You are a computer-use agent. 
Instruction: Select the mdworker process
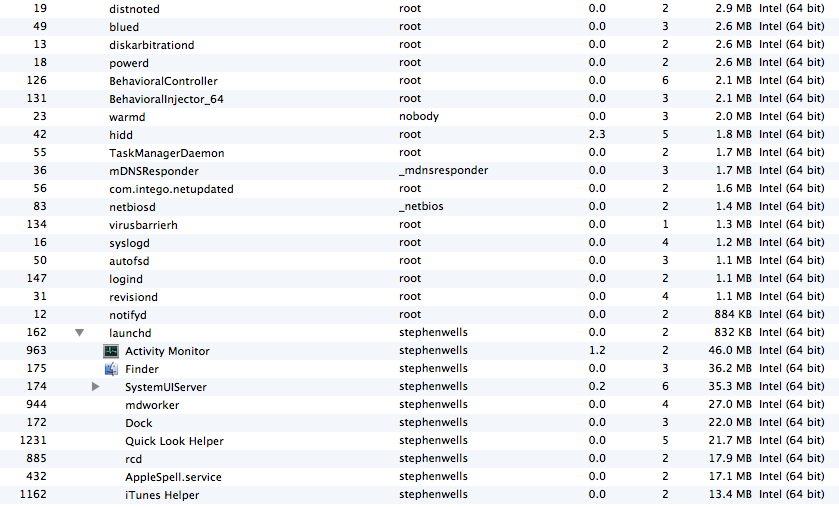[x=420, y=405]
